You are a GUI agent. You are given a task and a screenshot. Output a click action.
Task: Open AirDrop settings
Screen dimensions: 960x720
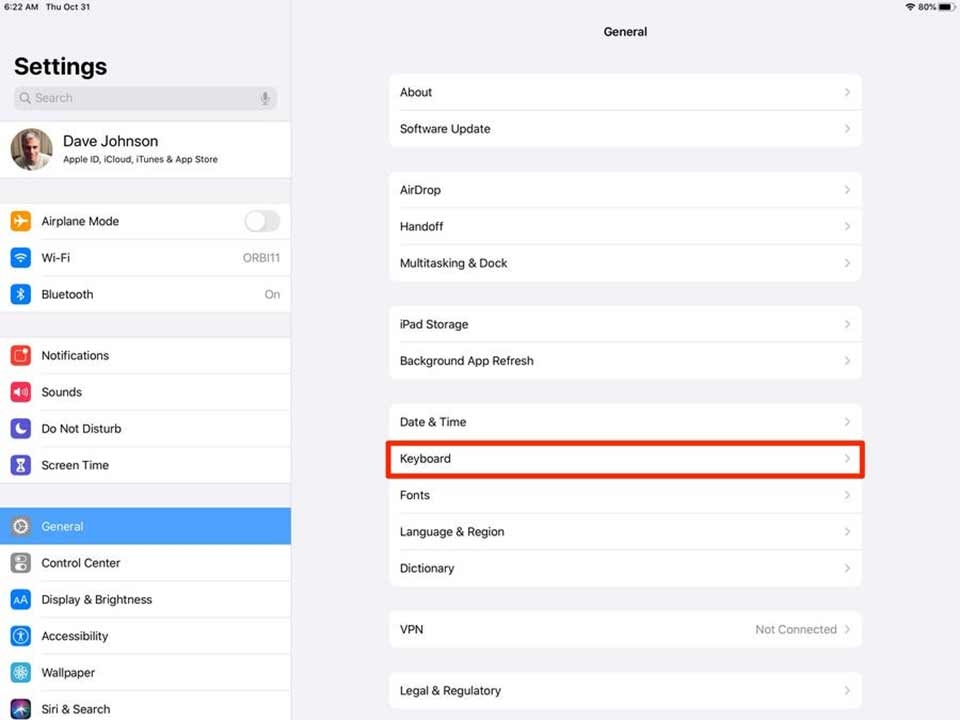coord(625,190)
